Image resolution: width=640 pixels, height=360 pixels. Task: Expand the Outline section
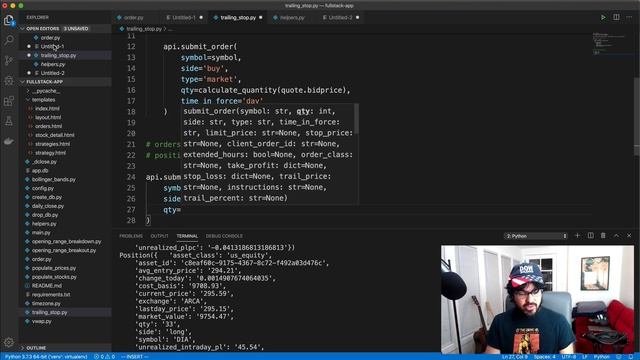65,348
